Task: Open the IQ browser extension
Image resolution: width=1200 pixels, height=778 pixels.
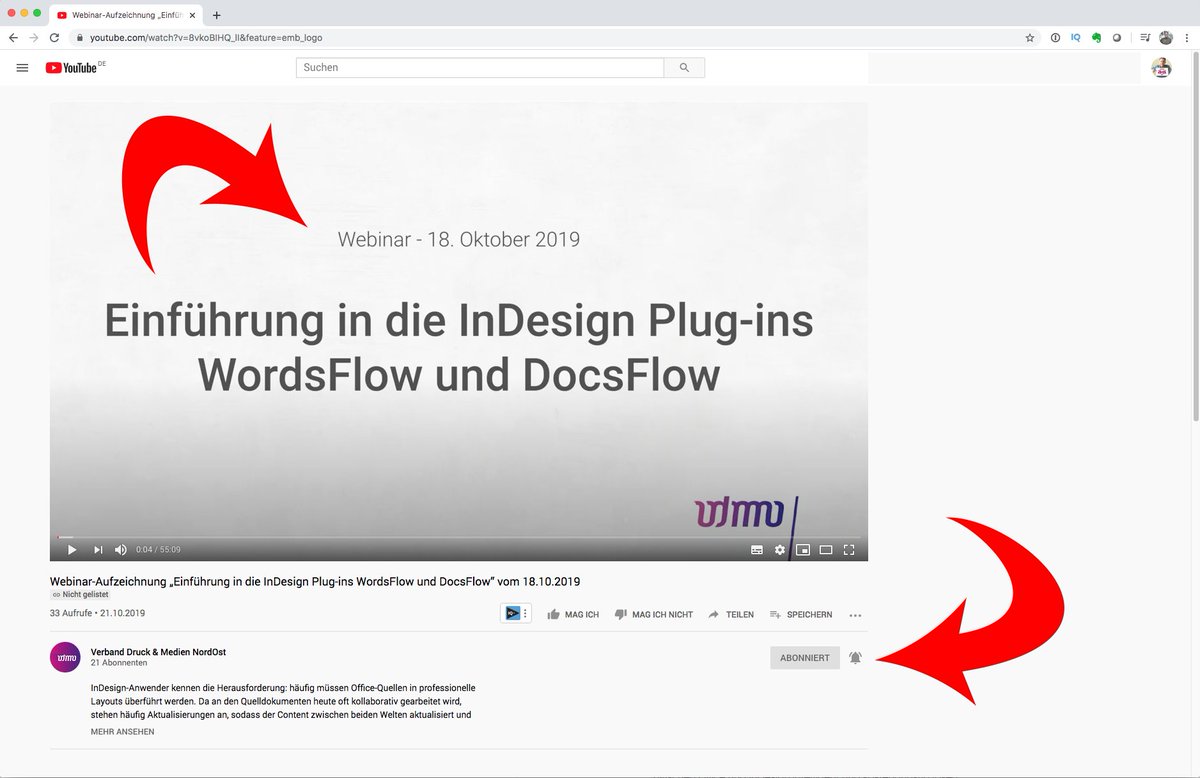Action: (1076, 37)
